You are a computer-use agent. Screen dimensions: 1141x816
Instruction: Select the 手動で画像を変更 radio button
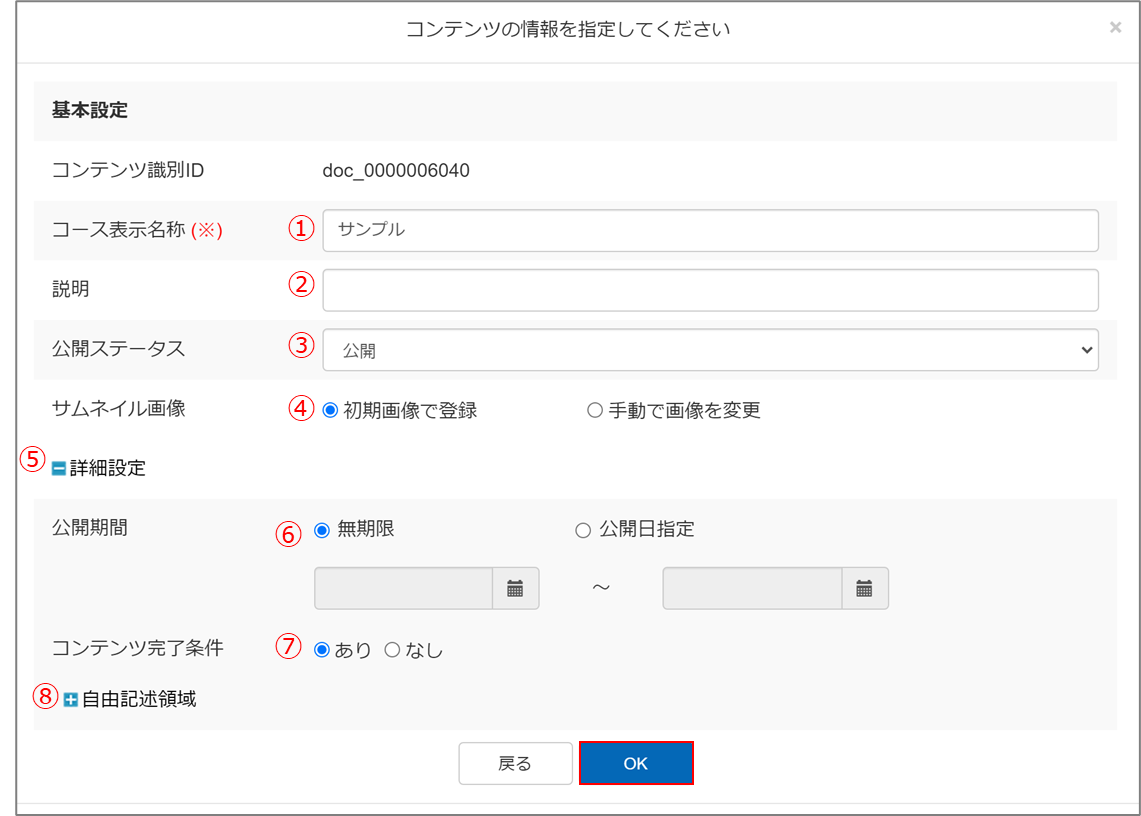(595, 410)
